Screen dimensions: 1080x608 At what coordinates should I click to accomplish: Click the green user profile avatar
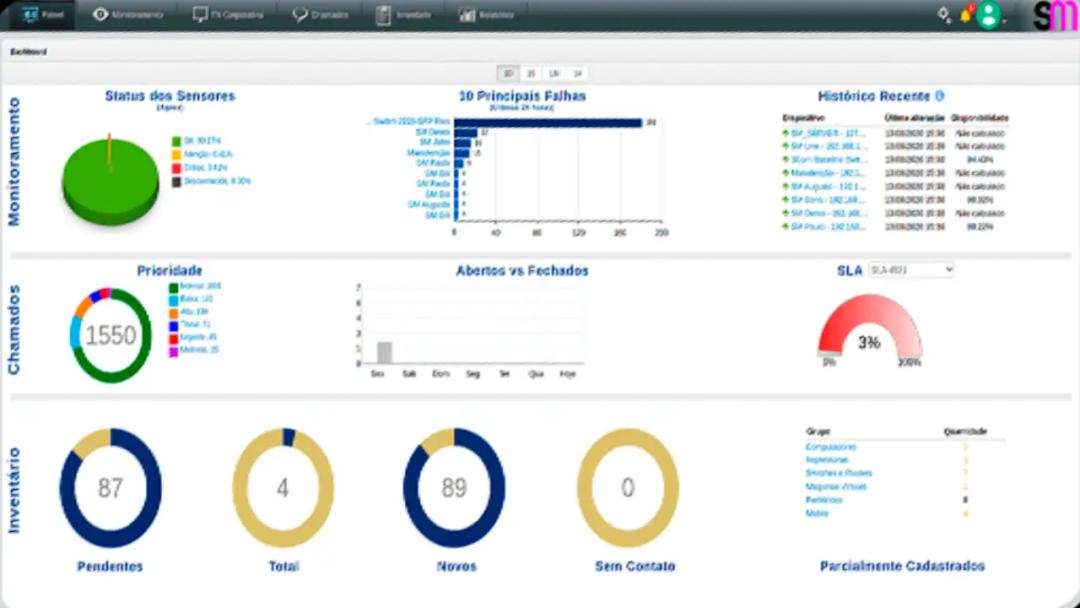pyautogui.click(x=989, y=16)
